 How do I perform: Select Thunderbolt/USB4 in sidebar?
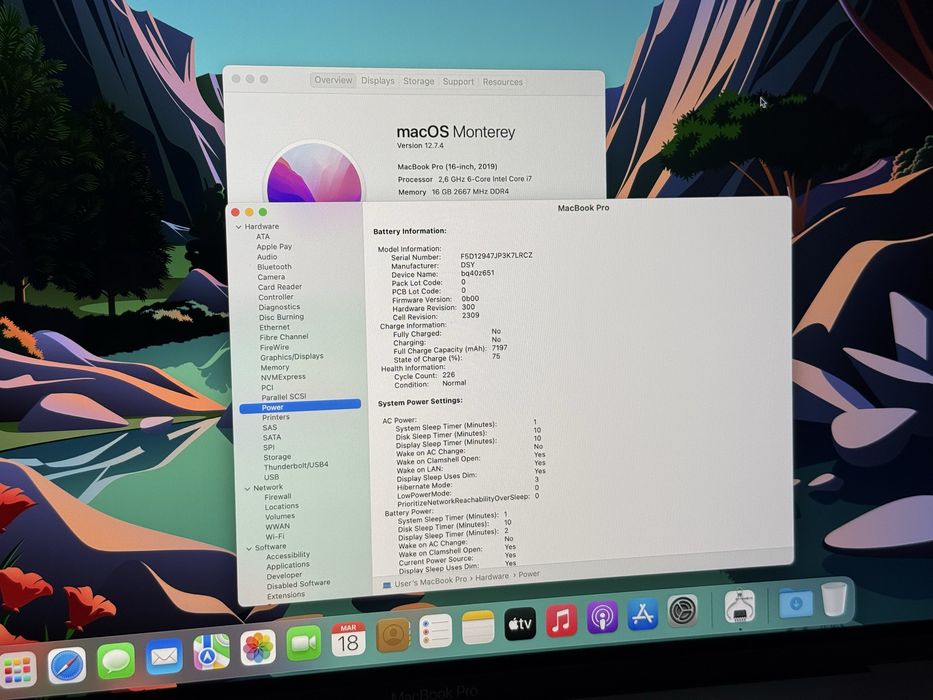coord(296,466)
